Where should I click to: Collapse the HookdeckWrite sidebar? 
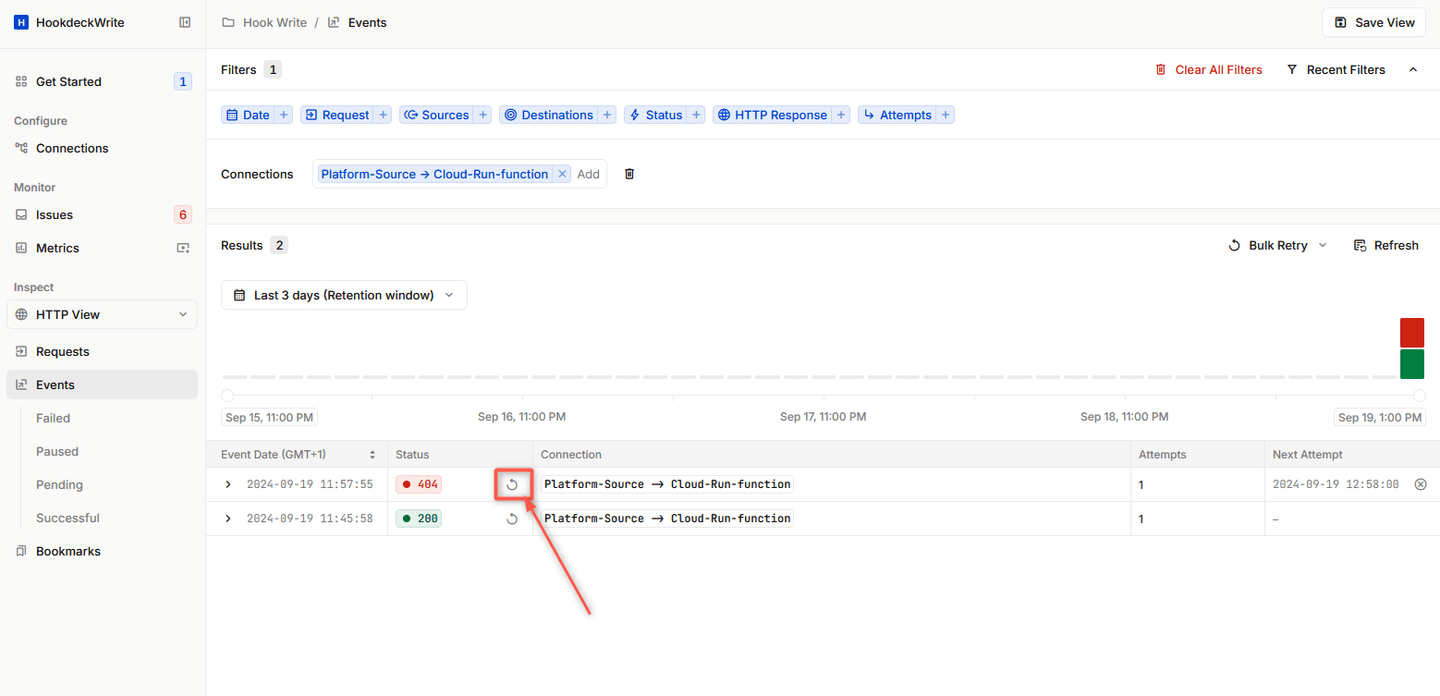pos(184,21)
